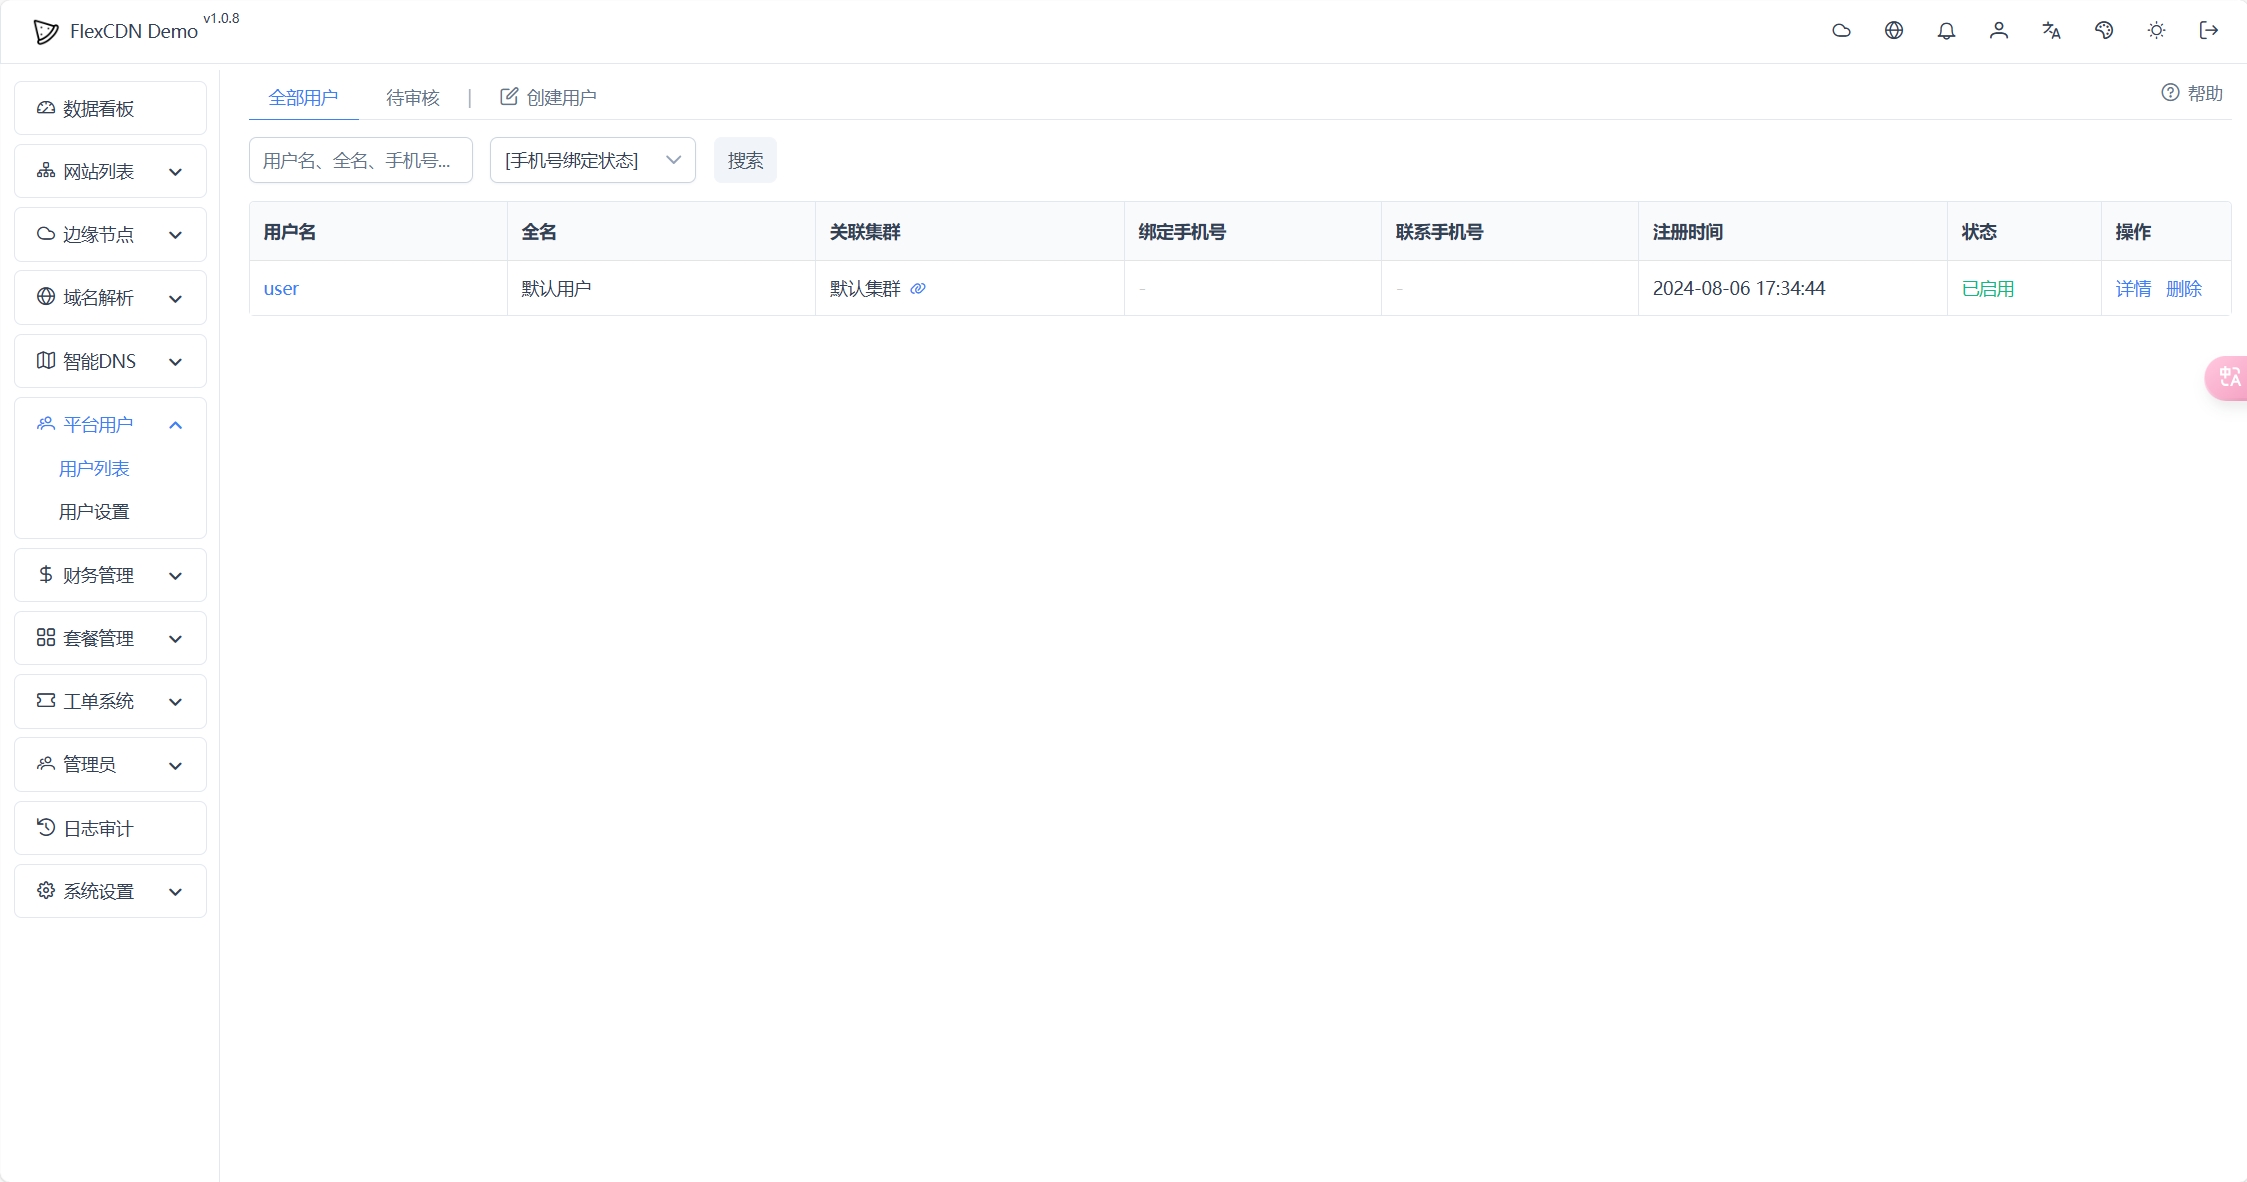
Task: Open the globe language icon
Action: click(x=1895, y=31)
